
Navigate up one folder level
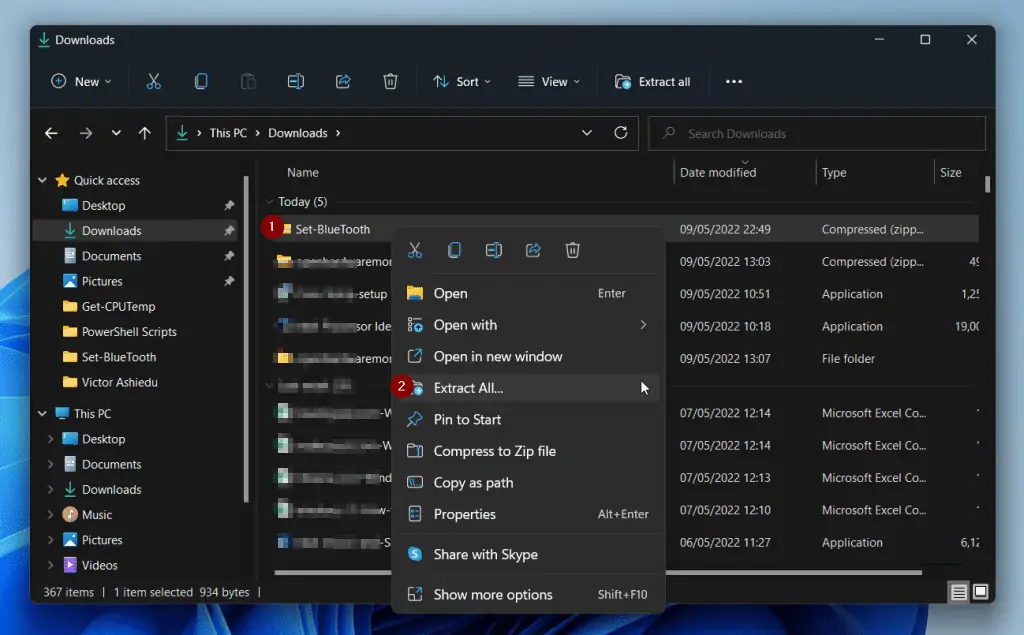pos(146,132)
